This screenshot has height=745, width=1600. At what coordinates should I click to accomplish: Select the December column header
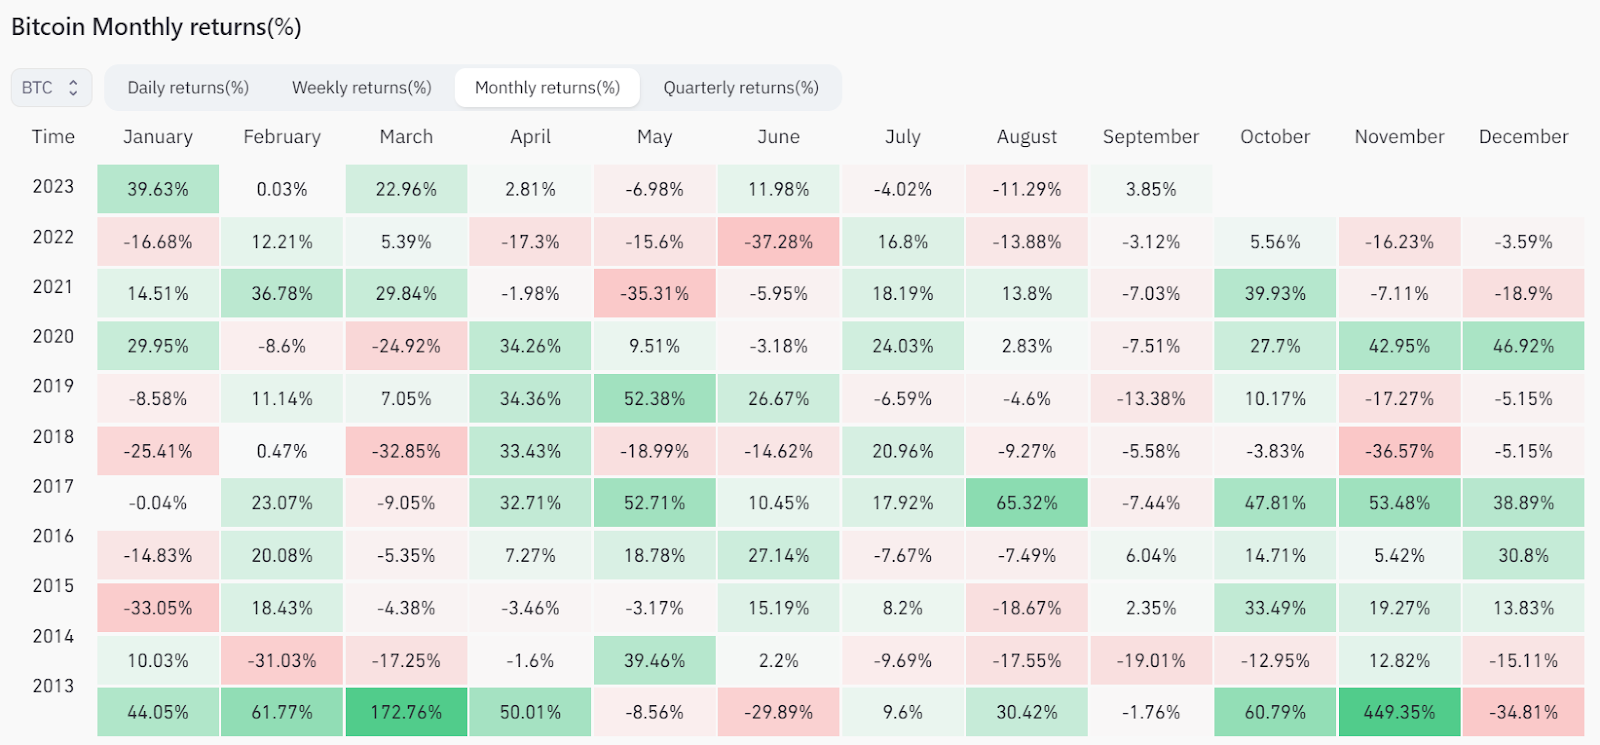pyautogui.click(x=1523, y=137)
